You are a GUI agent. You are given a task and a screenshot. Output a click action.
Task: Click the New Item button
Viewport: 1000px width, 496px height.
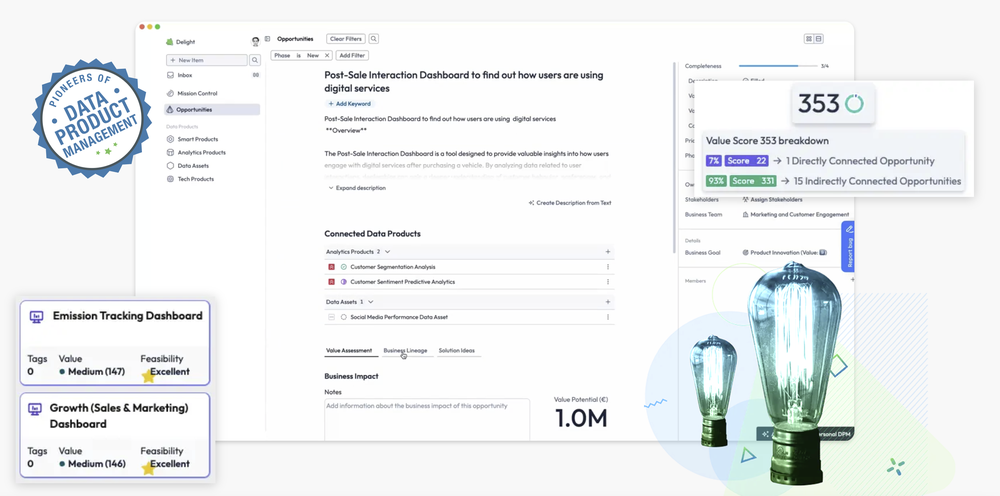207,60
